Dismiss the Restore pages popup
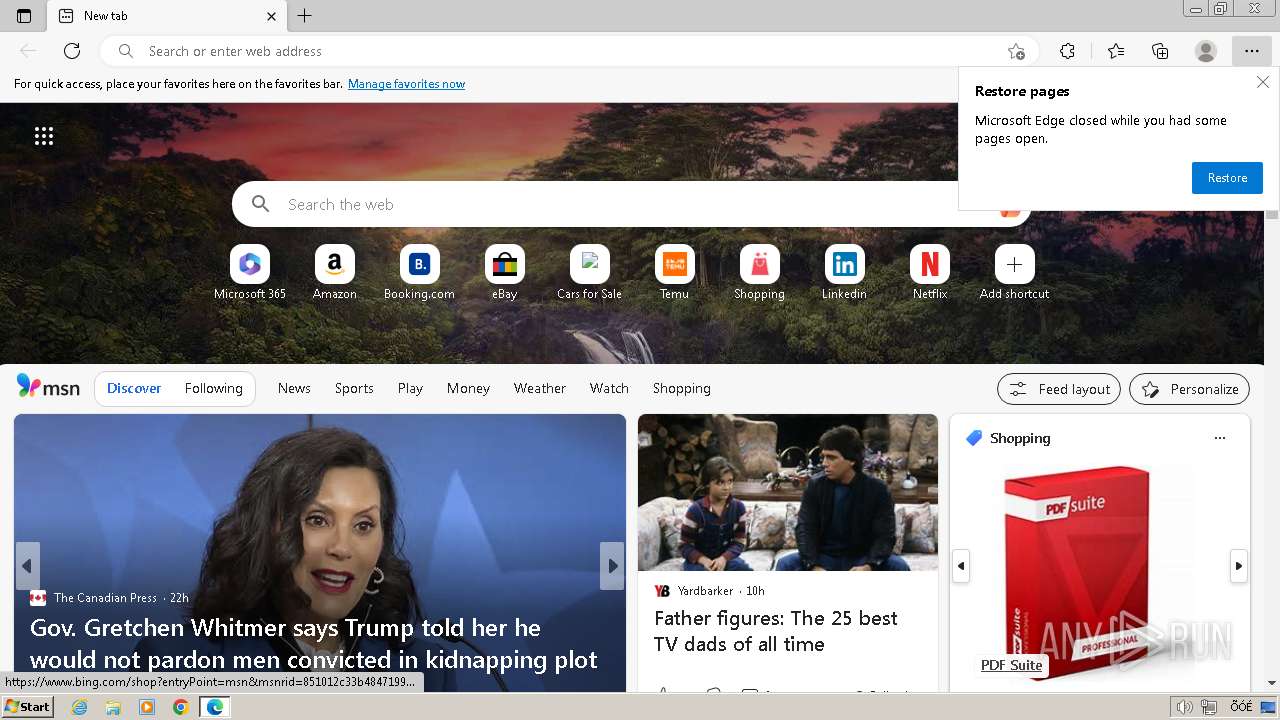The width and height of the screenshot is (1280, 720). tap(1263, 83)
